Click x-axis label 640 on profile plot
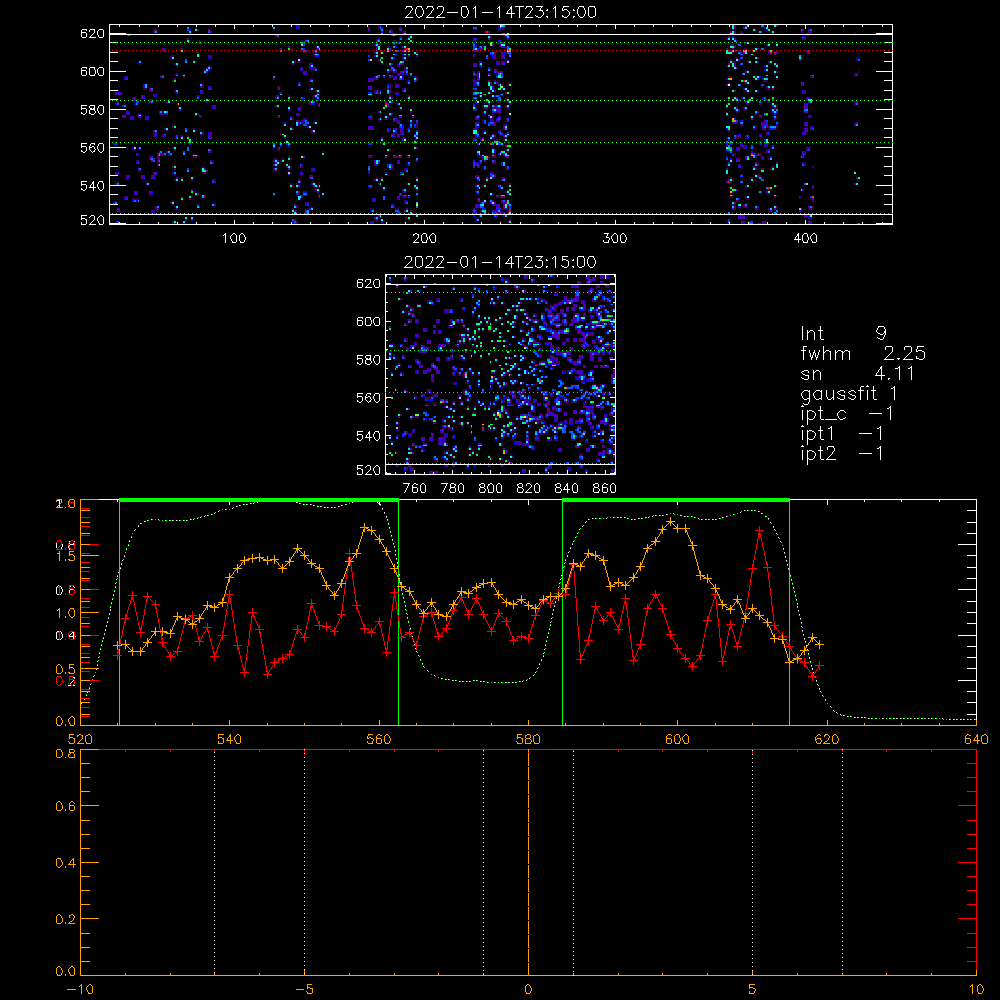 (x=976, y=739)
